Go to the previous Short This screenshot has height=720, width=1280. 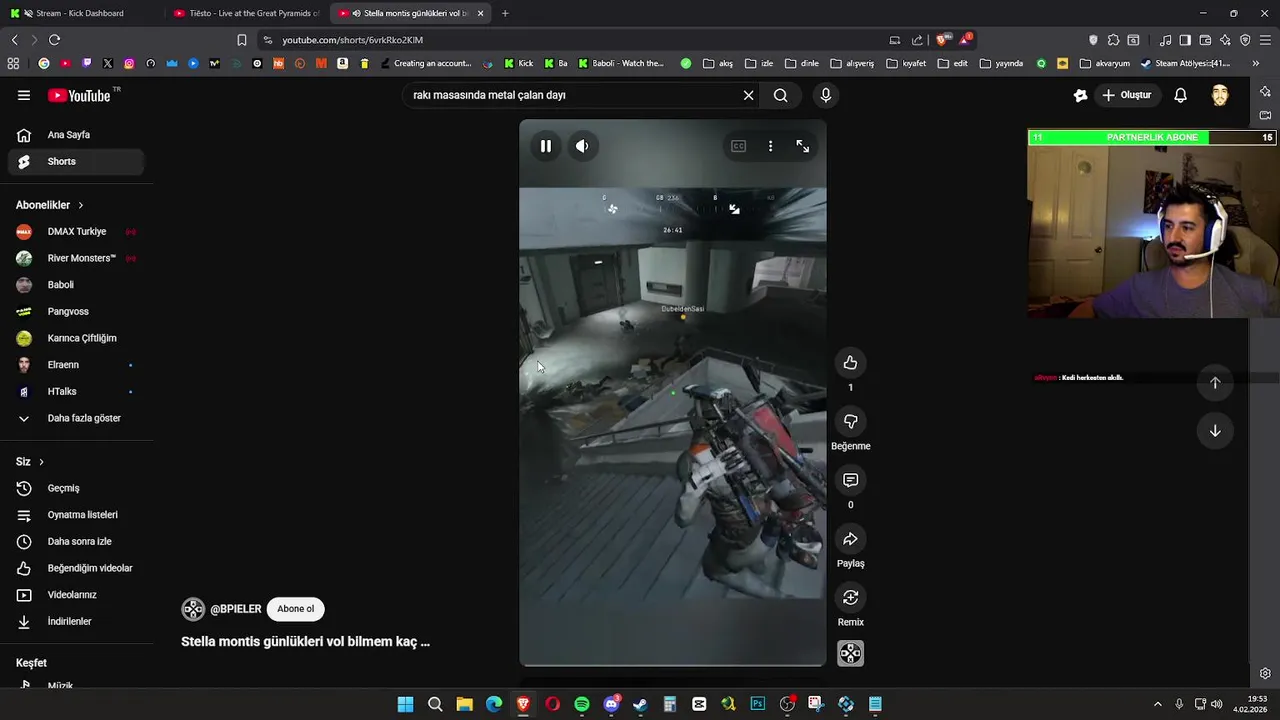coord(1215,383)
